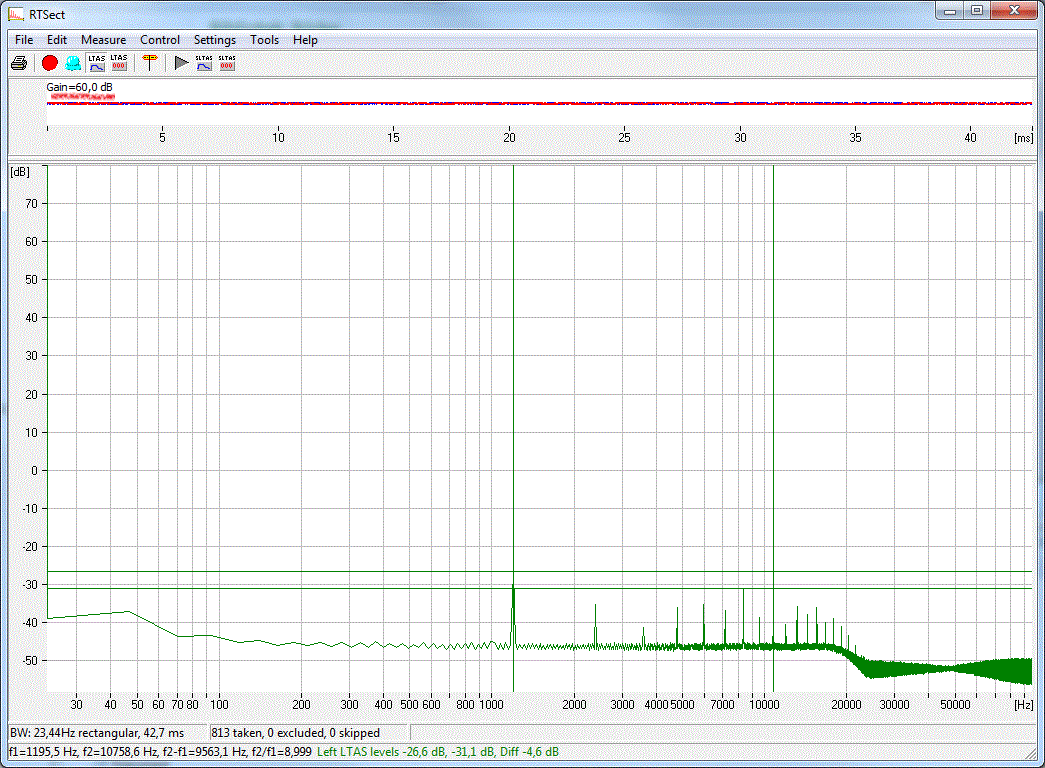1045x768 pixels.
Task: Click the [ms] time axis unit label
Action: click(x=1024, y=138)
